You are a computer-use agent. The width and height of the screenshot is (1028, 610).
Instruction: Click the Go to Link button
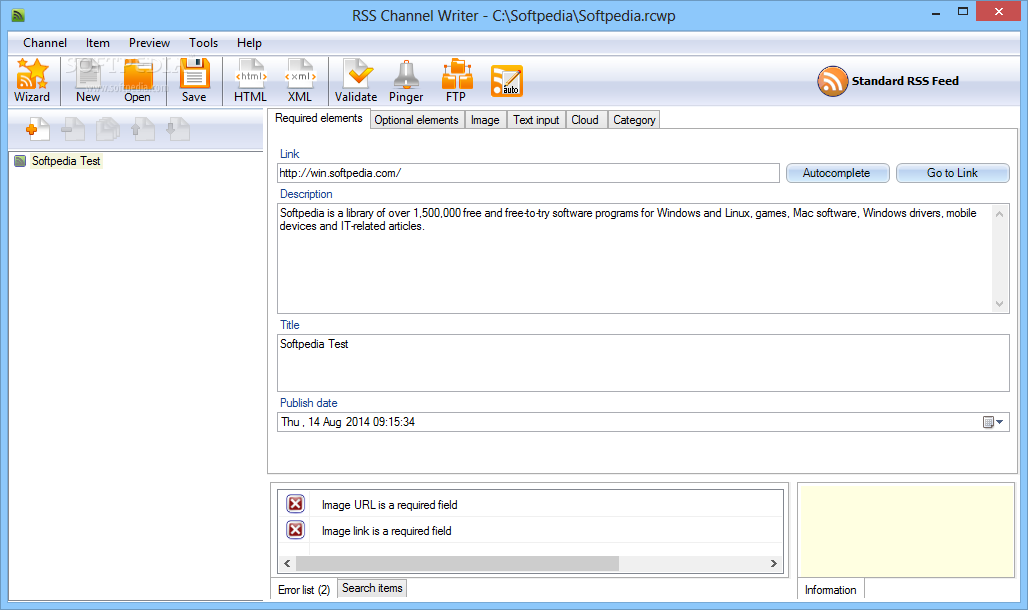click(x=953, y=173)
